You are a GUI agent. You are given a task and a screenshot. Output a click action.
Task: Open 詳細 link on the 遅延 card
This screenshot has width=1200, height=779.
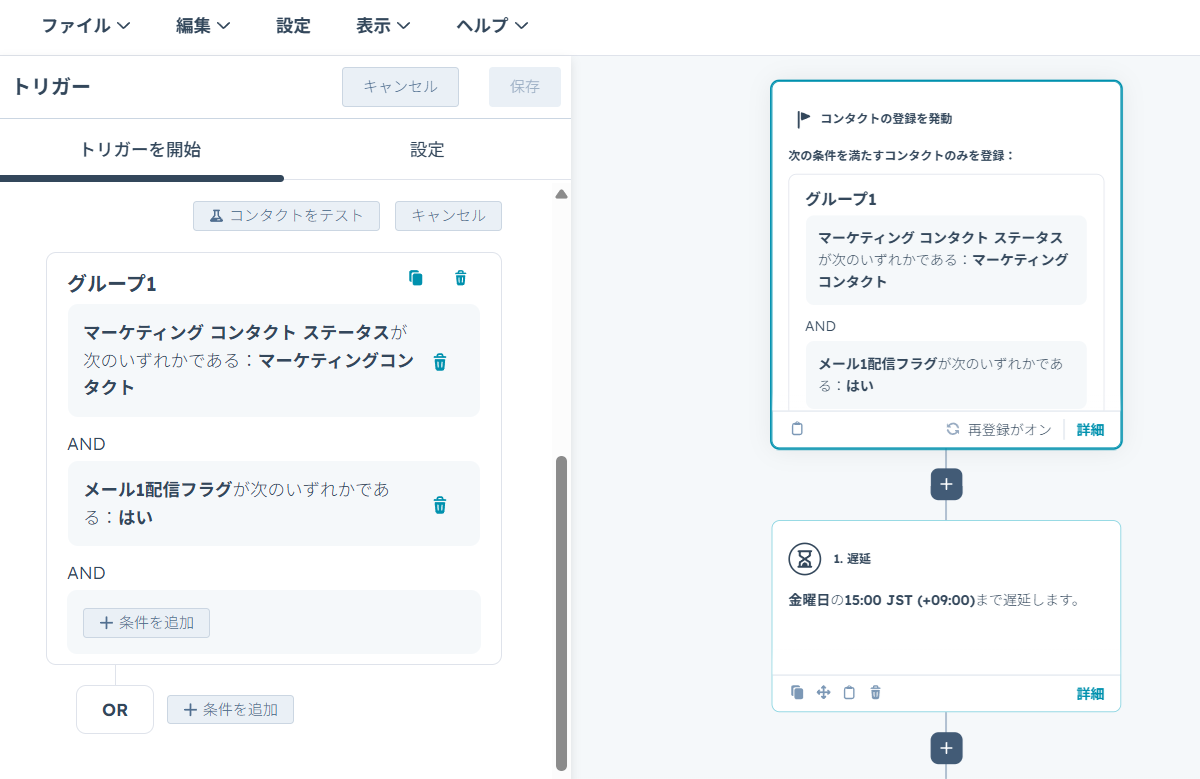tap(1090, 693)
